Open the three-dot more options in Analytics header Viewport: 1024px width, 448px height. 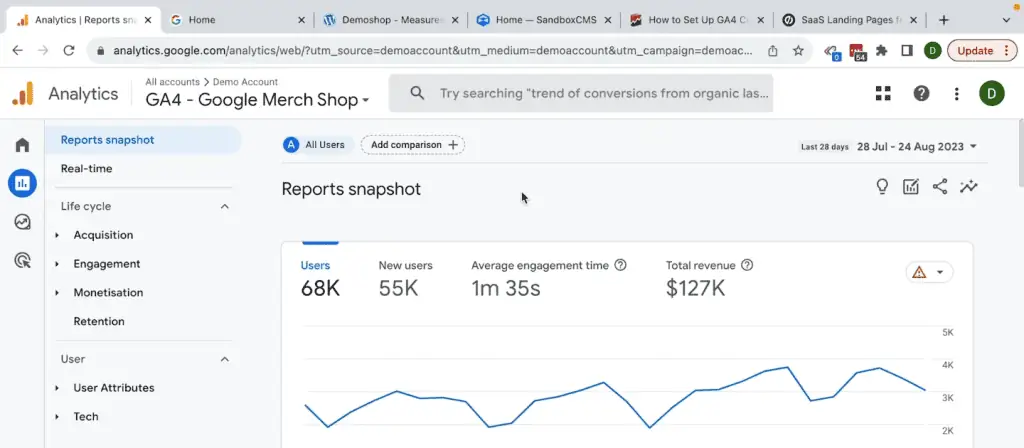[x=956, y=94]
